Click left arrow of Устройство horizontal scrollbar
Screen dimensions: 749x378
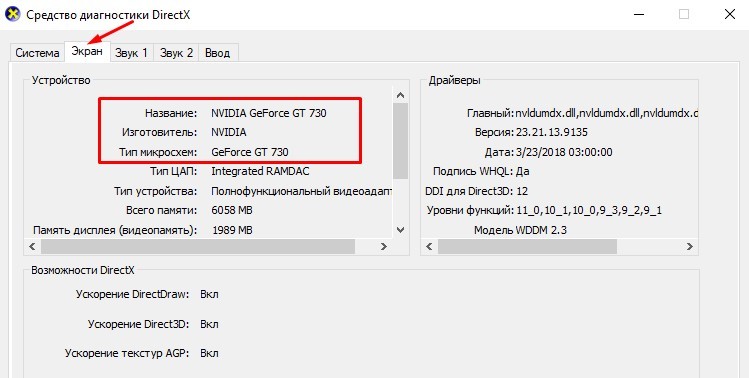(32, 247)
